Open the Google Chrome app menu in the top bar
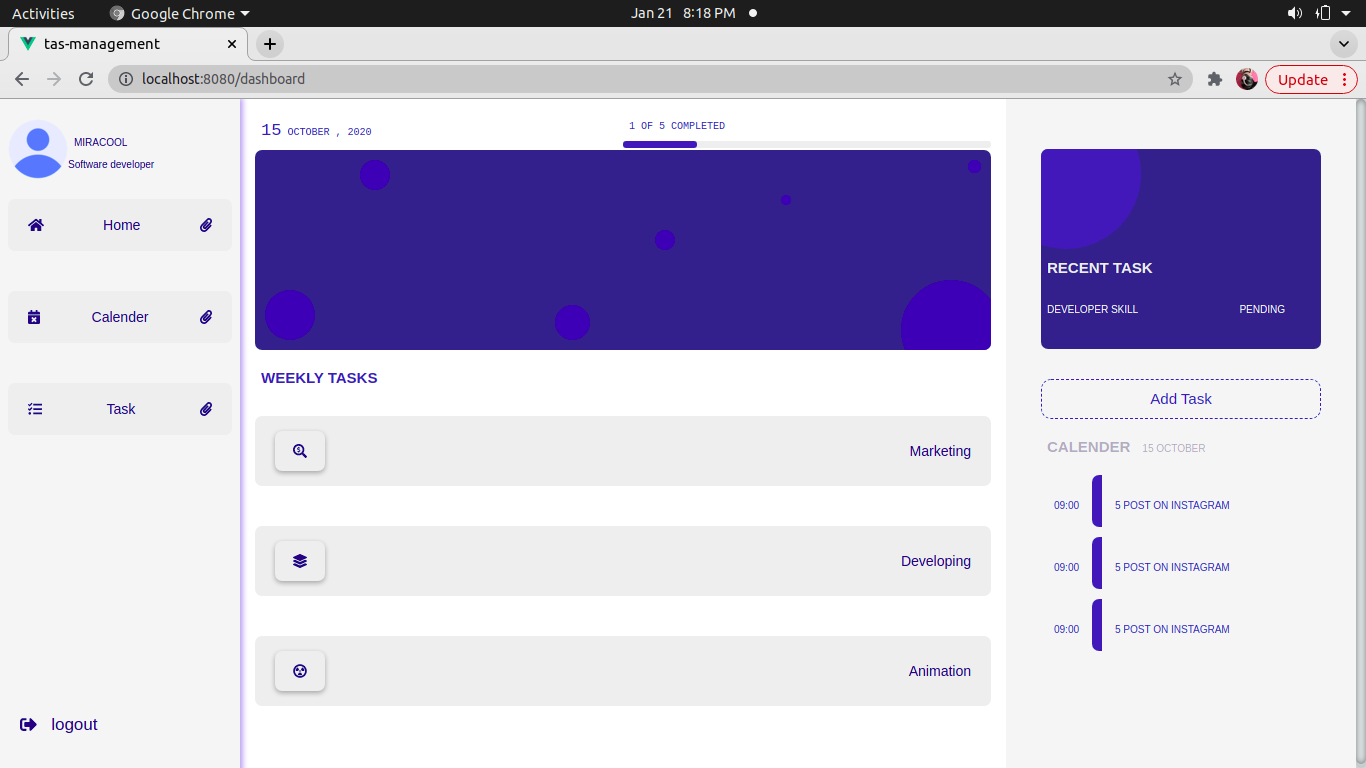1366x768 pixels. pyautogui.click(x=180, y=13)
